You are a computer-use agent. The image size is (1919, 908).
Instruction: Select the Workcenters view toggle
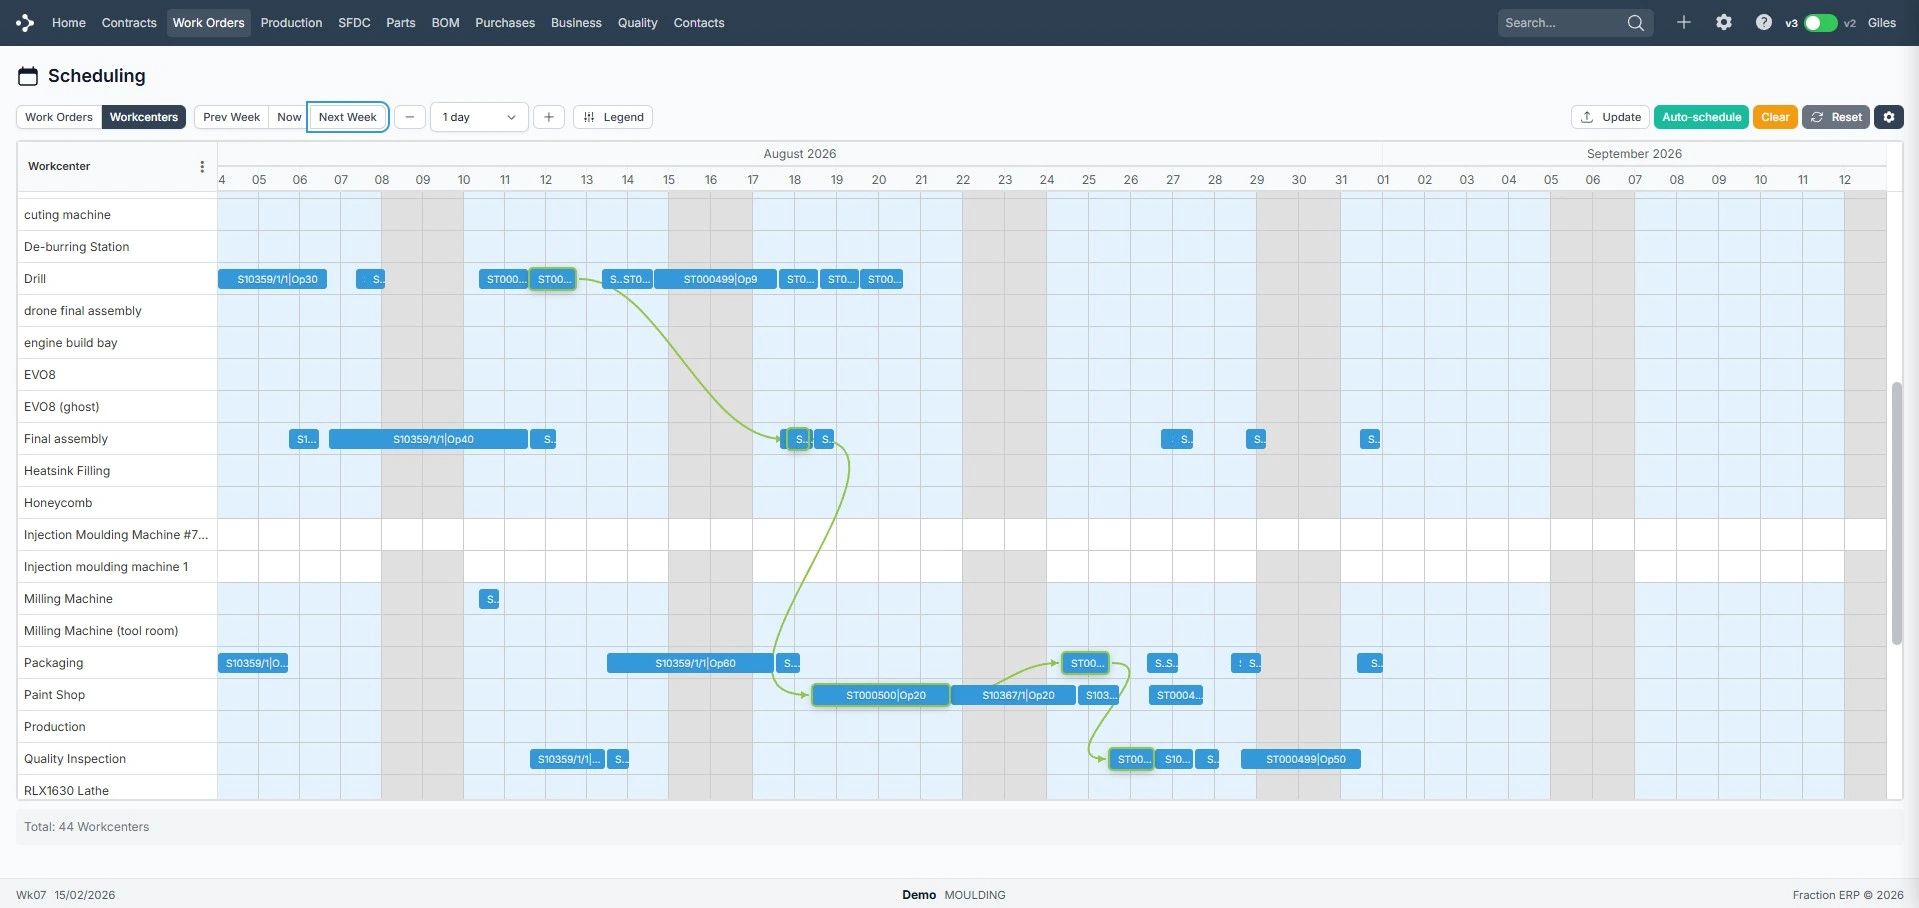tap(143, 117)
